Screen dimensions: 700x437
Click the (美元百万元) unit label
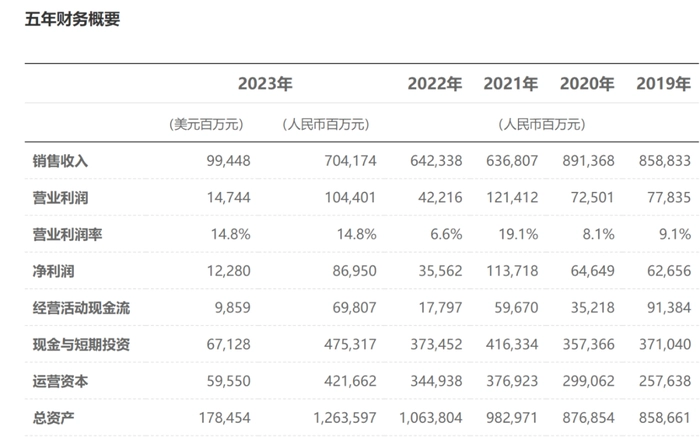coord(204,124)
